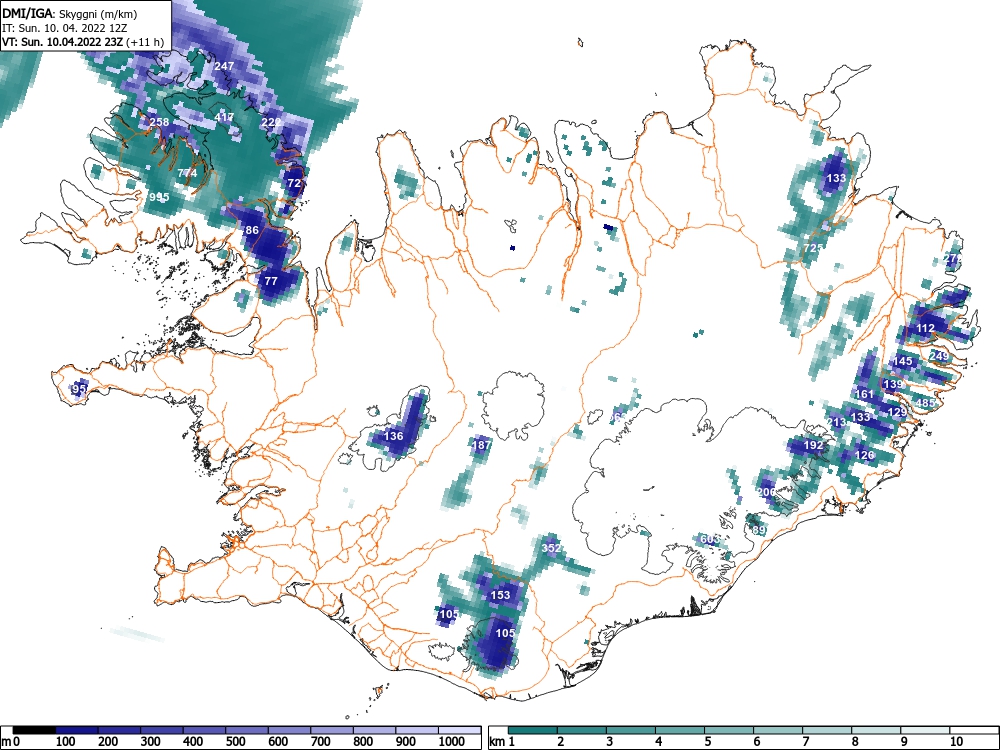Click the '352' visibility value on the map
Screen dimensions: 1000x750
click(551, 548)
